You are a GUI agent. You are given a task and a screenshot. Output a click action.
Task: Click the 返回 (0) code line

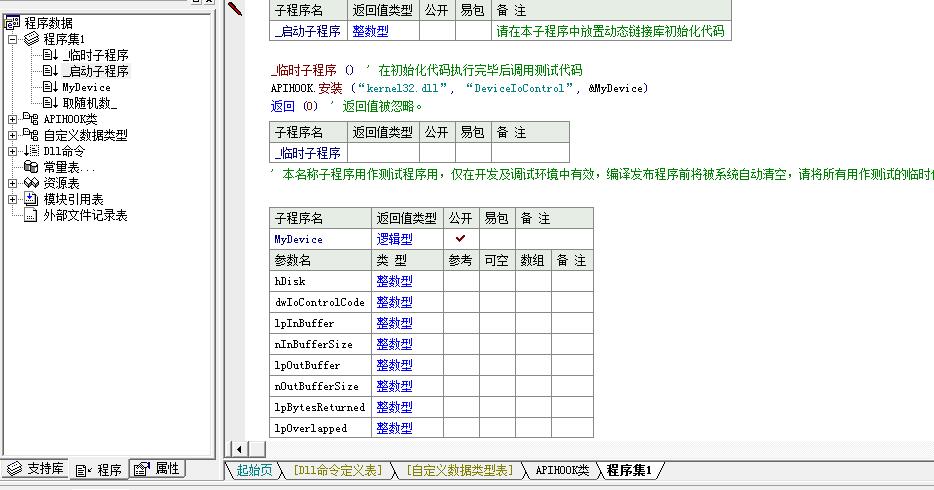coord(346,107)
